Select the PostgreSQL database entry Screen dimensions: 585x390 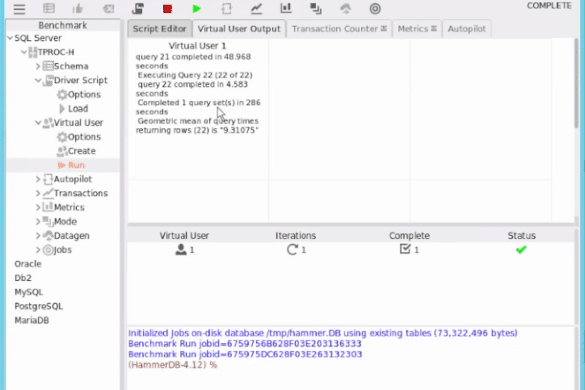(38, 306)
